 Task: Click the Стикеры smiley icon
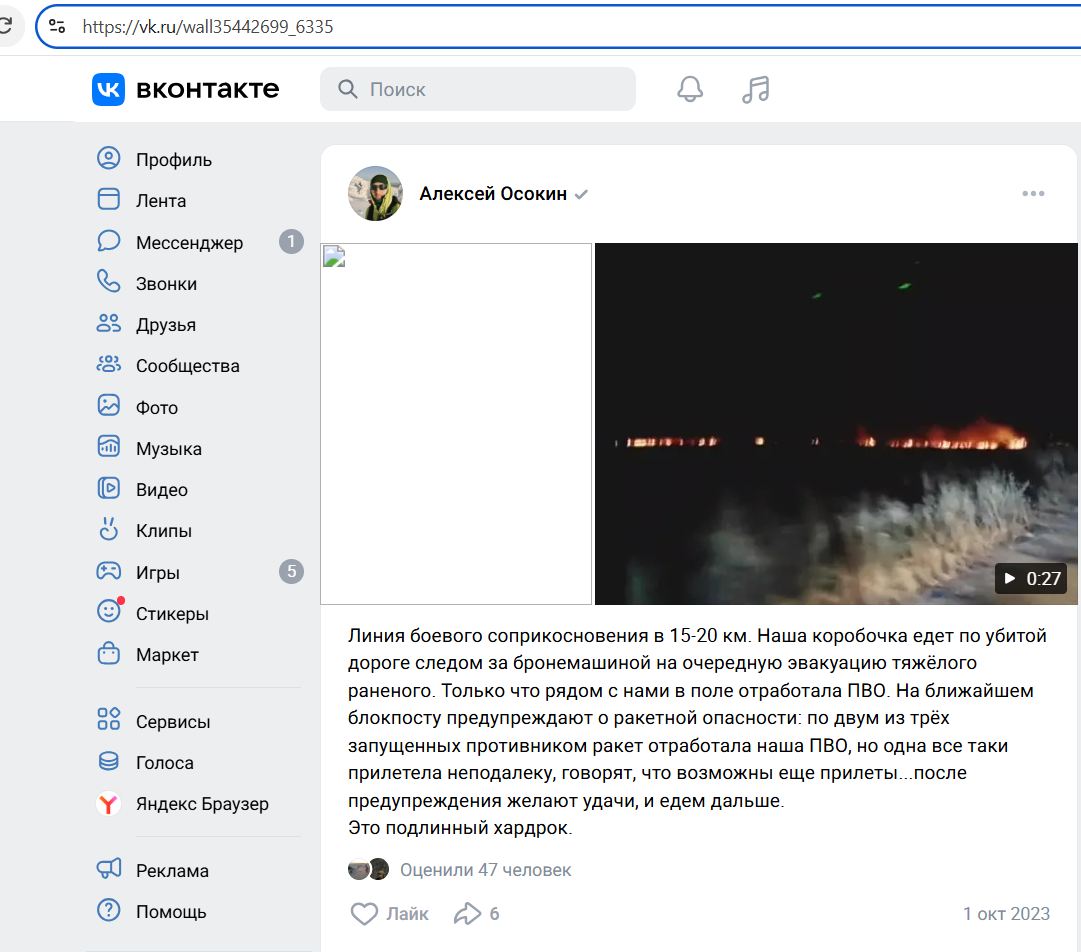pyautogui.click(x=110, y=611)
